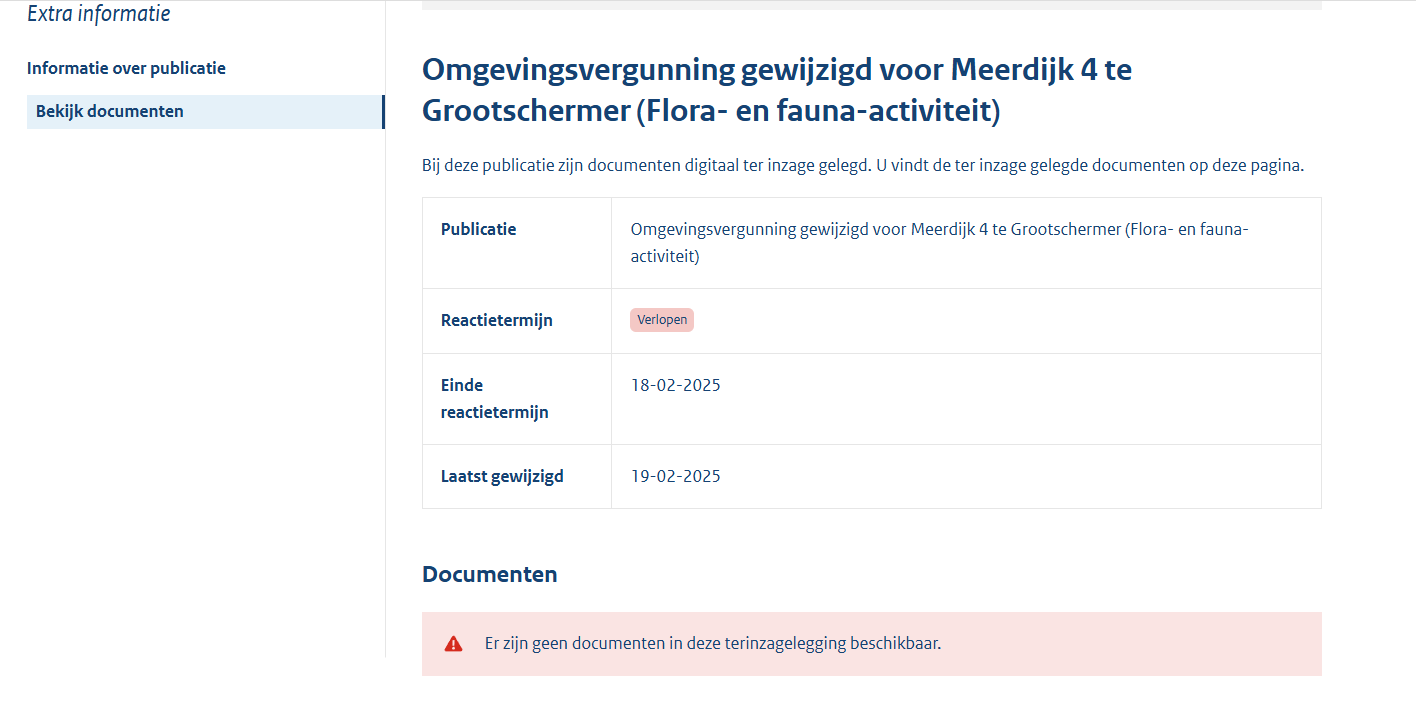Screen dimensions: 1416x719
Task: Click the 'Reactietermijn' row label
Action: [x=496, y=320]
